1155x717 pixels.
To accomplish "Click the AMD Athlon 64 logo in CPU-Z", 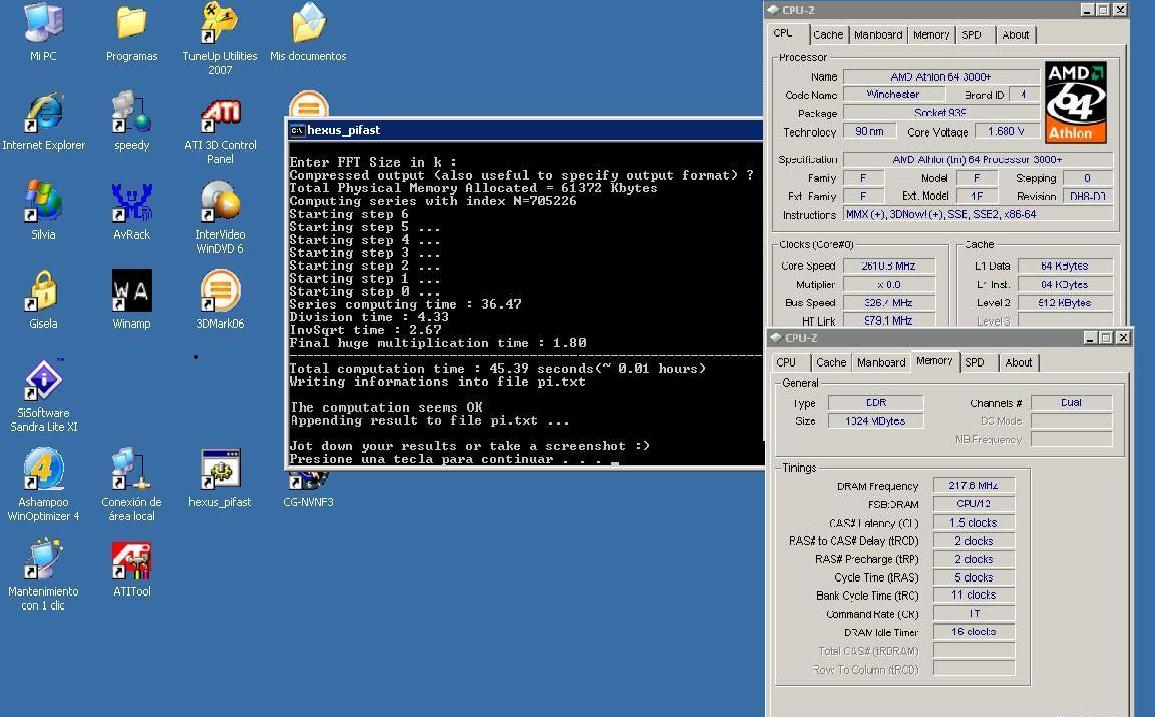I will click(x=1075, y=102).
